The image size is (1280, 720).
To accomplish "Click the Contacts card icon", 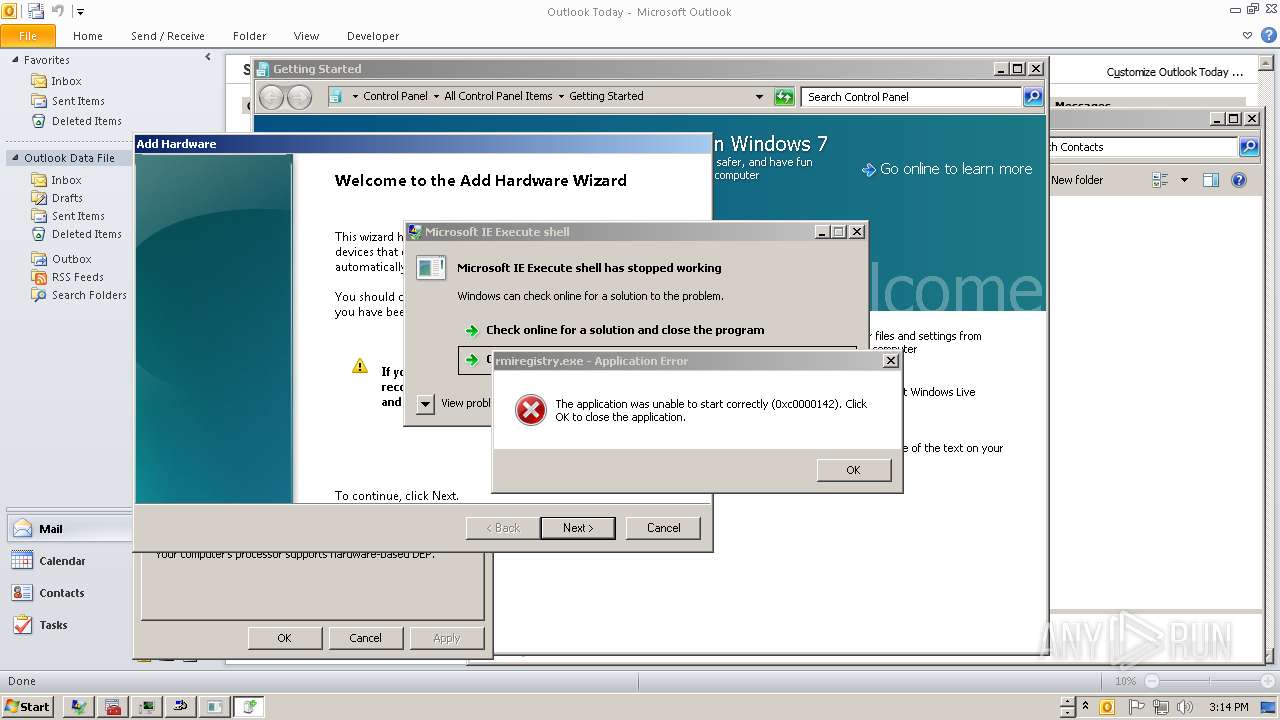I will pyautogui.click(x=22, y=593).
